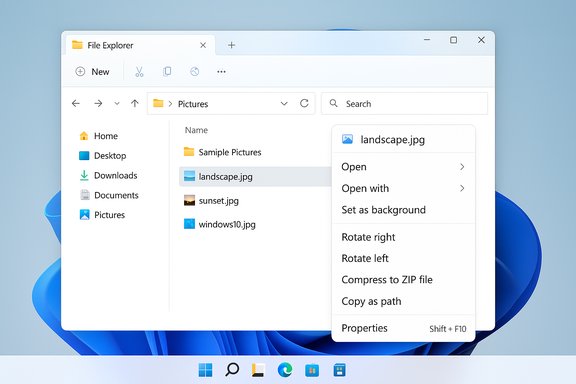This screenshot has height=384, width=576.
Task: Click the landscape.jpg context menu header
Action: coord(403,140)
